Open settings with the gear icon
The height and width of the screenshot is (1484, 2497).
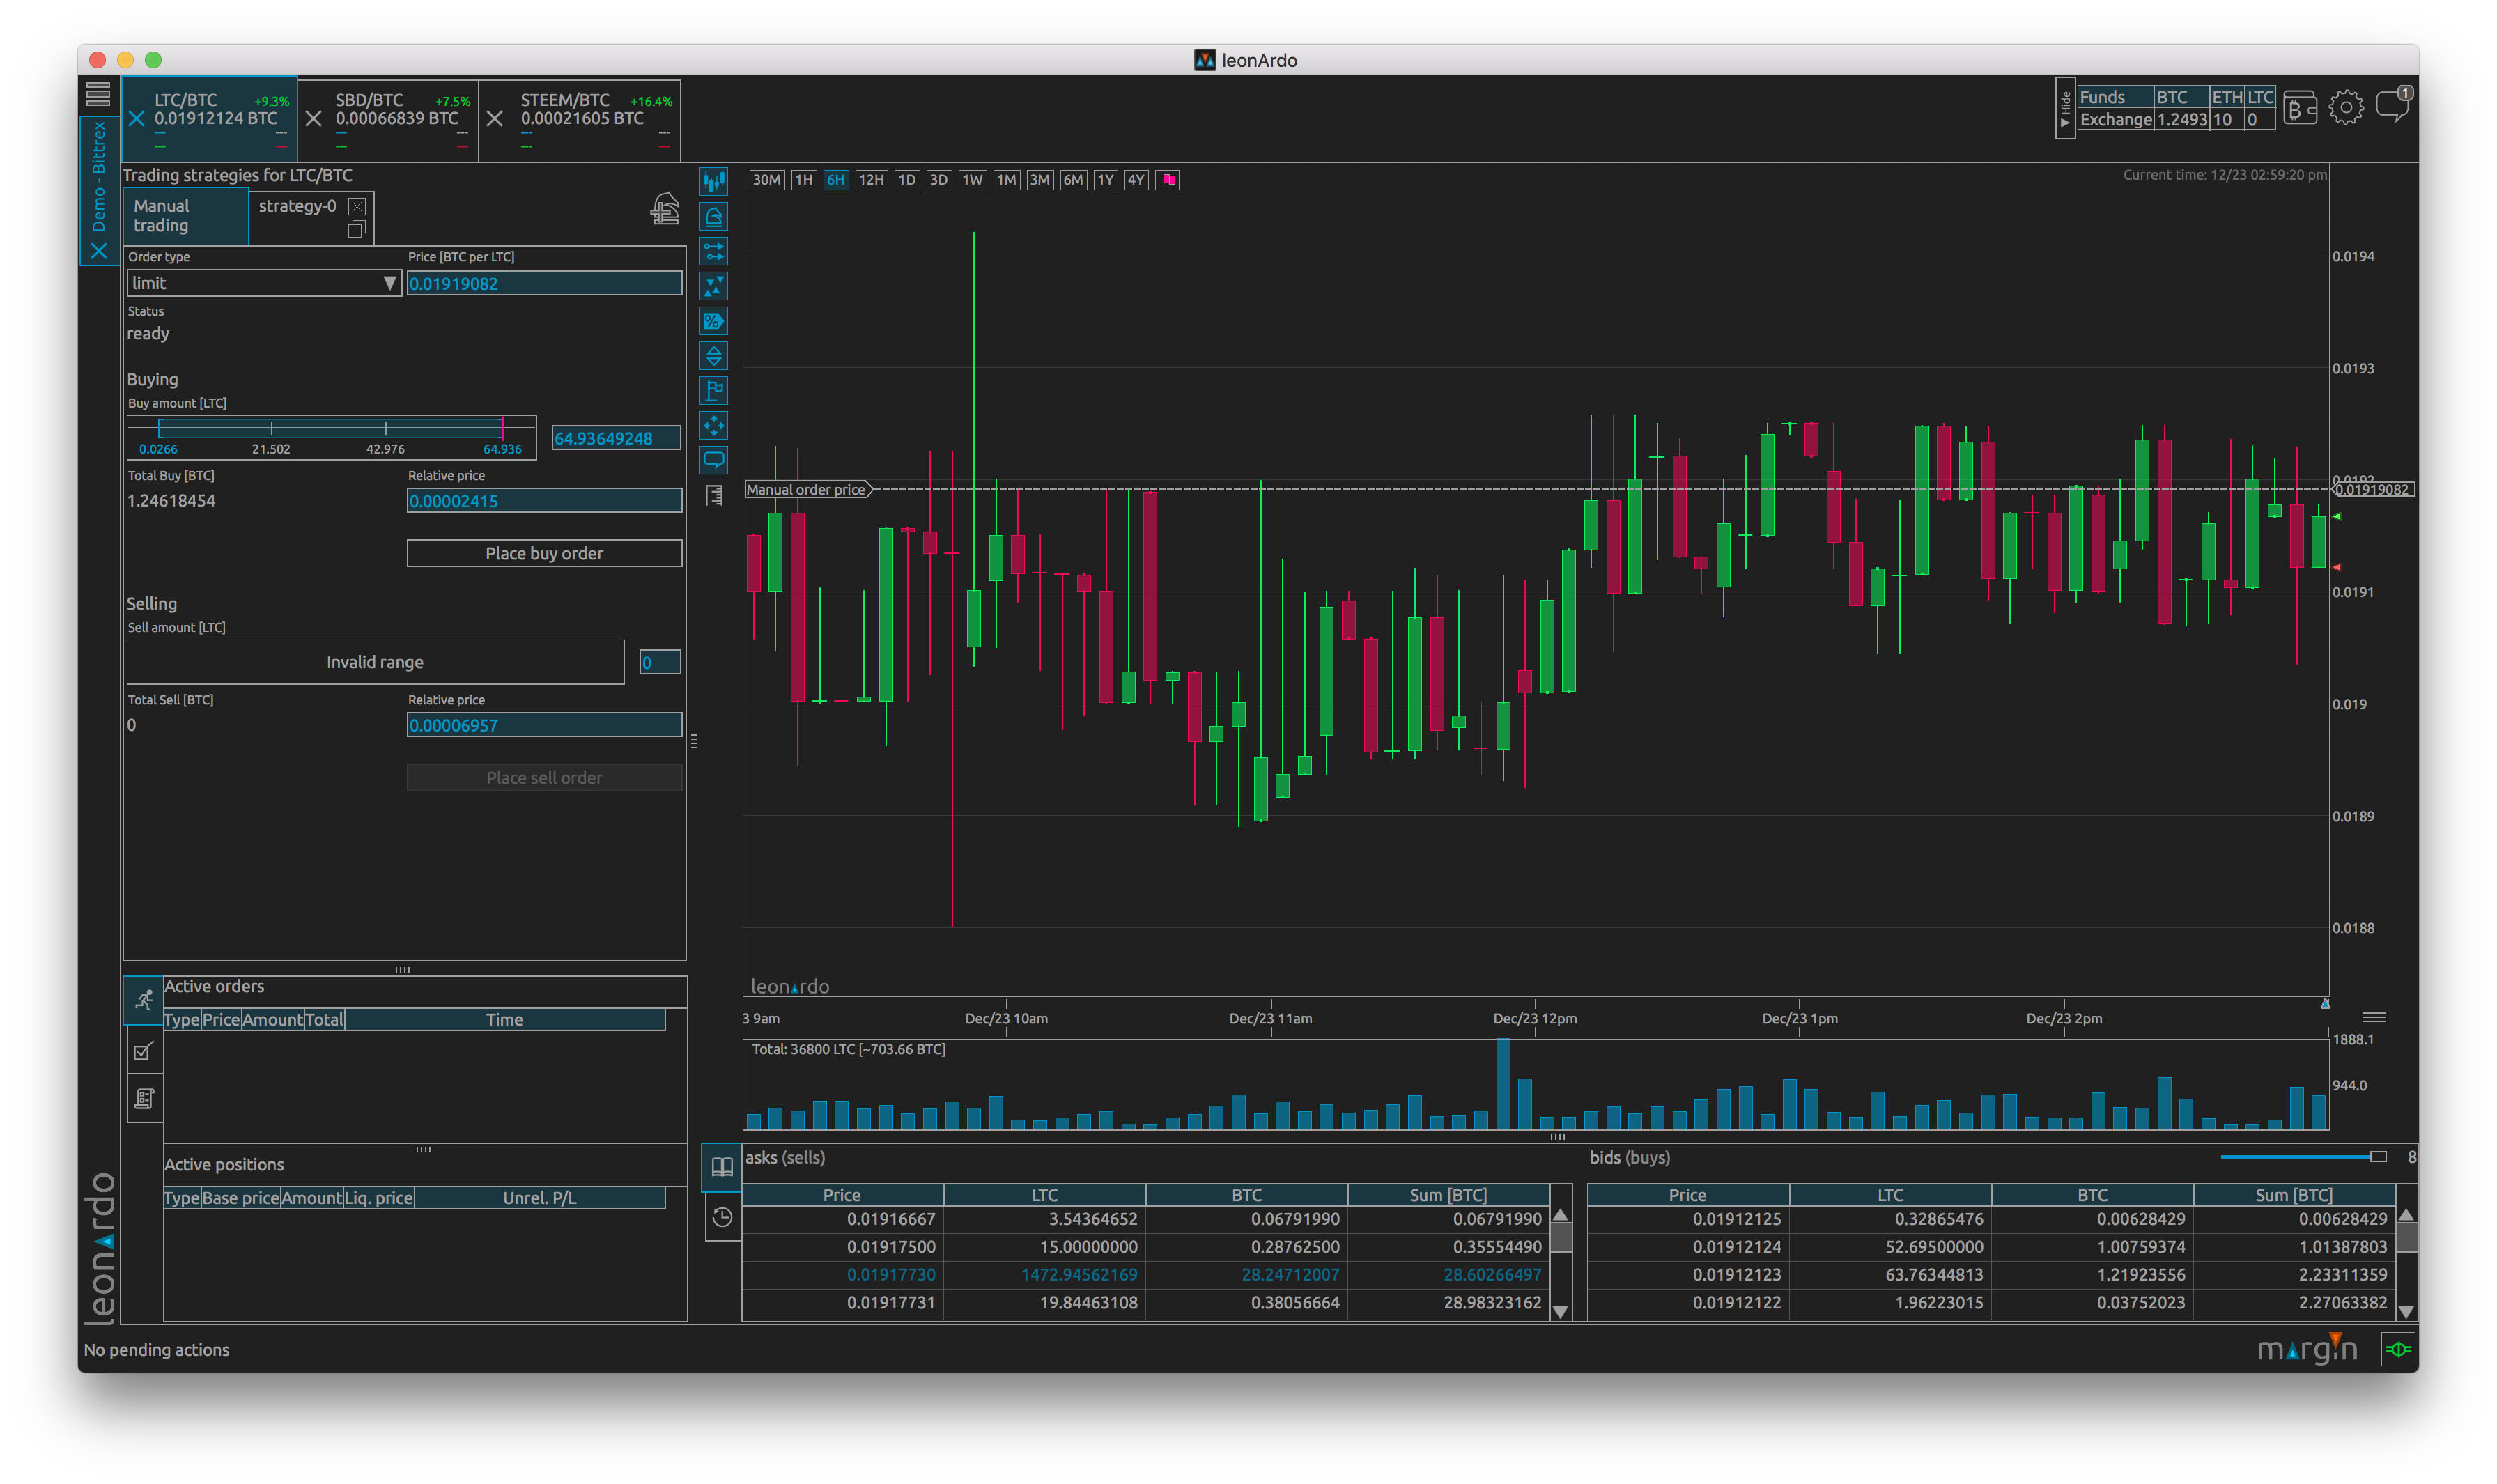tap(2346, 108)
